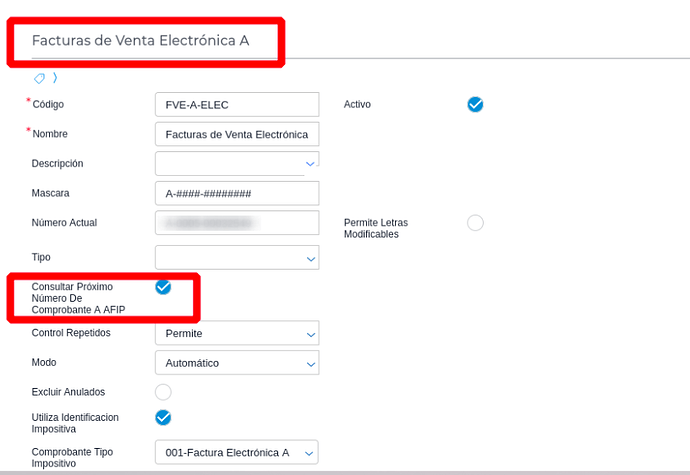Uncheck the Activo checkbox
690x475 pixels.
475,104
